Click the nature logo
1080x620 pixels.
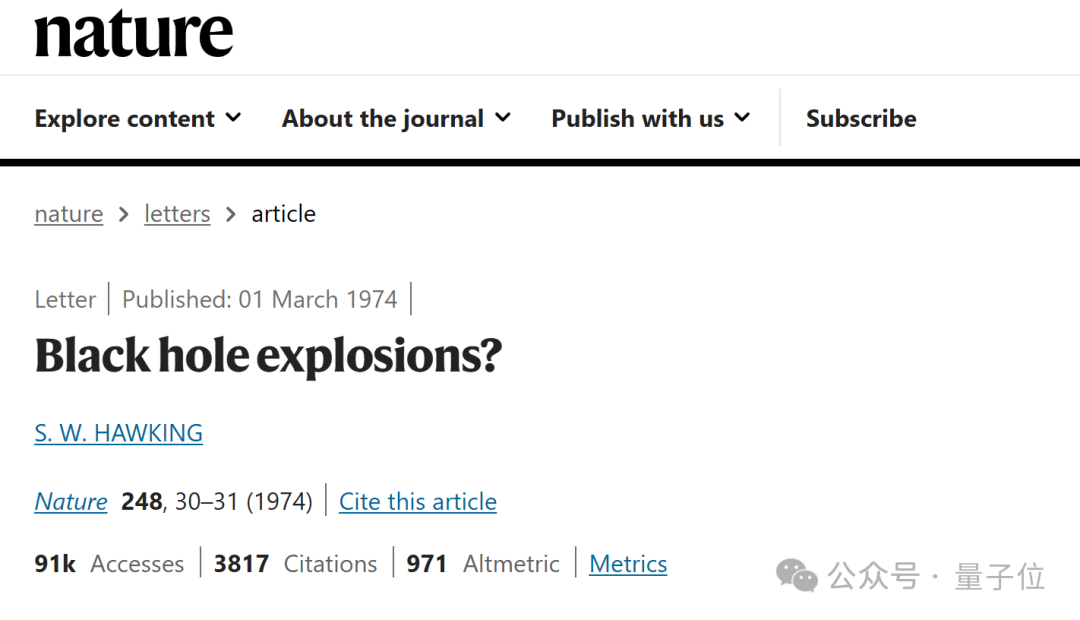click(x=134, y=32)
